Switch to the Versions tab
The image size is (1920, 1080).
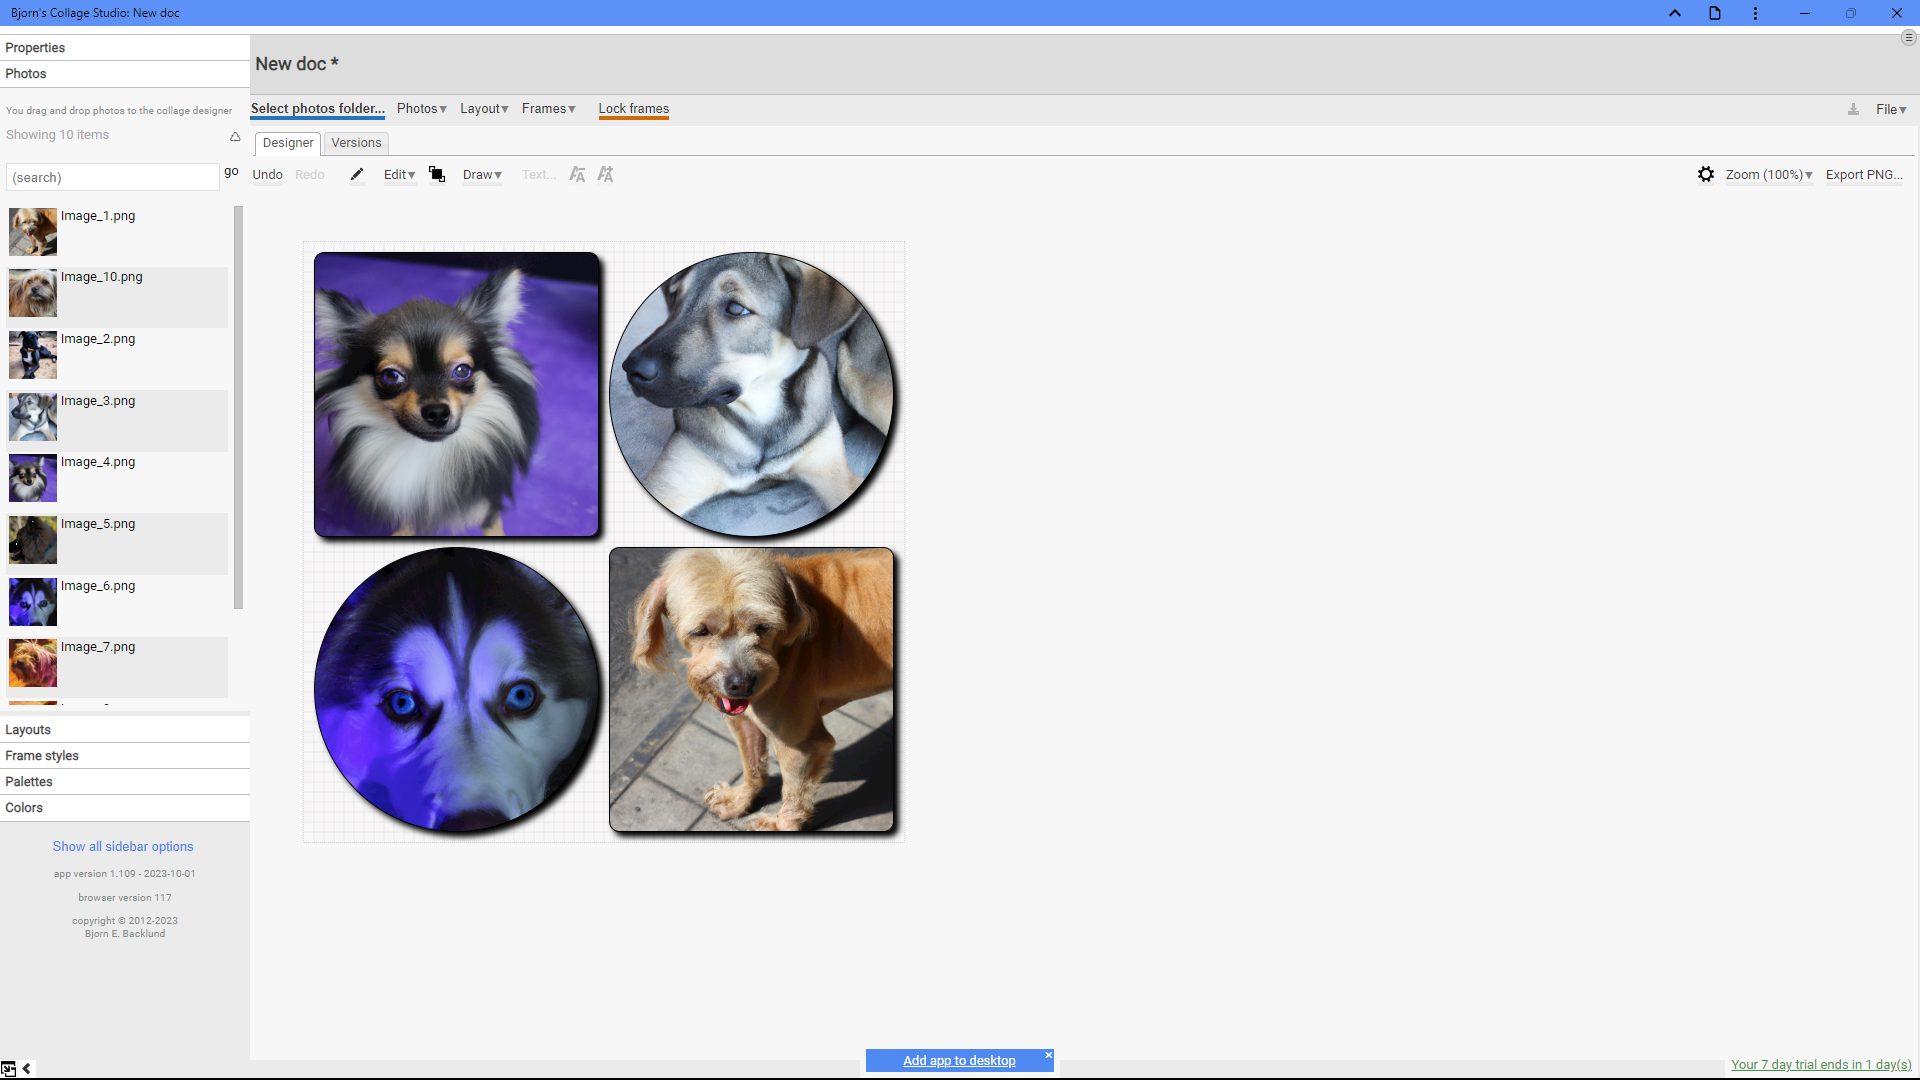(356, 143)
